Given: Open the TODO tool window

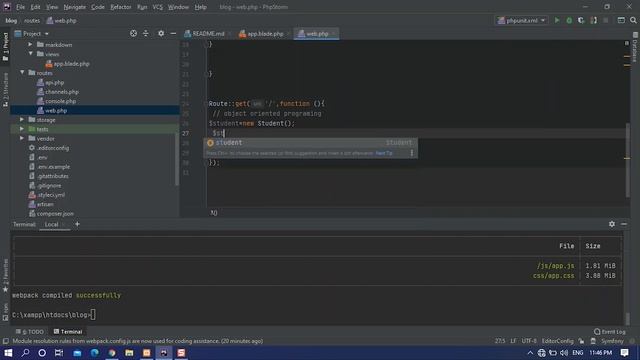Looking at the screenshot, I should (30, 332).
